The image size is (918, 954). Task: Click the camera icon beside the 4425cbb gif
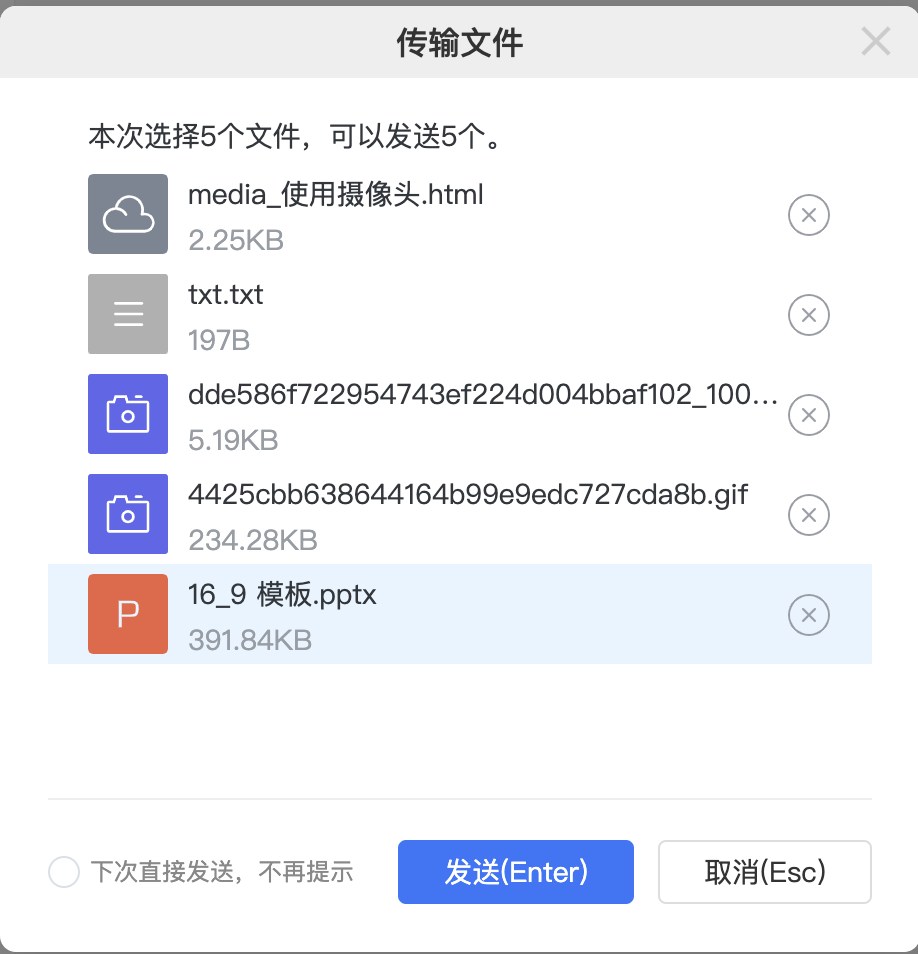tap(128, 514)
